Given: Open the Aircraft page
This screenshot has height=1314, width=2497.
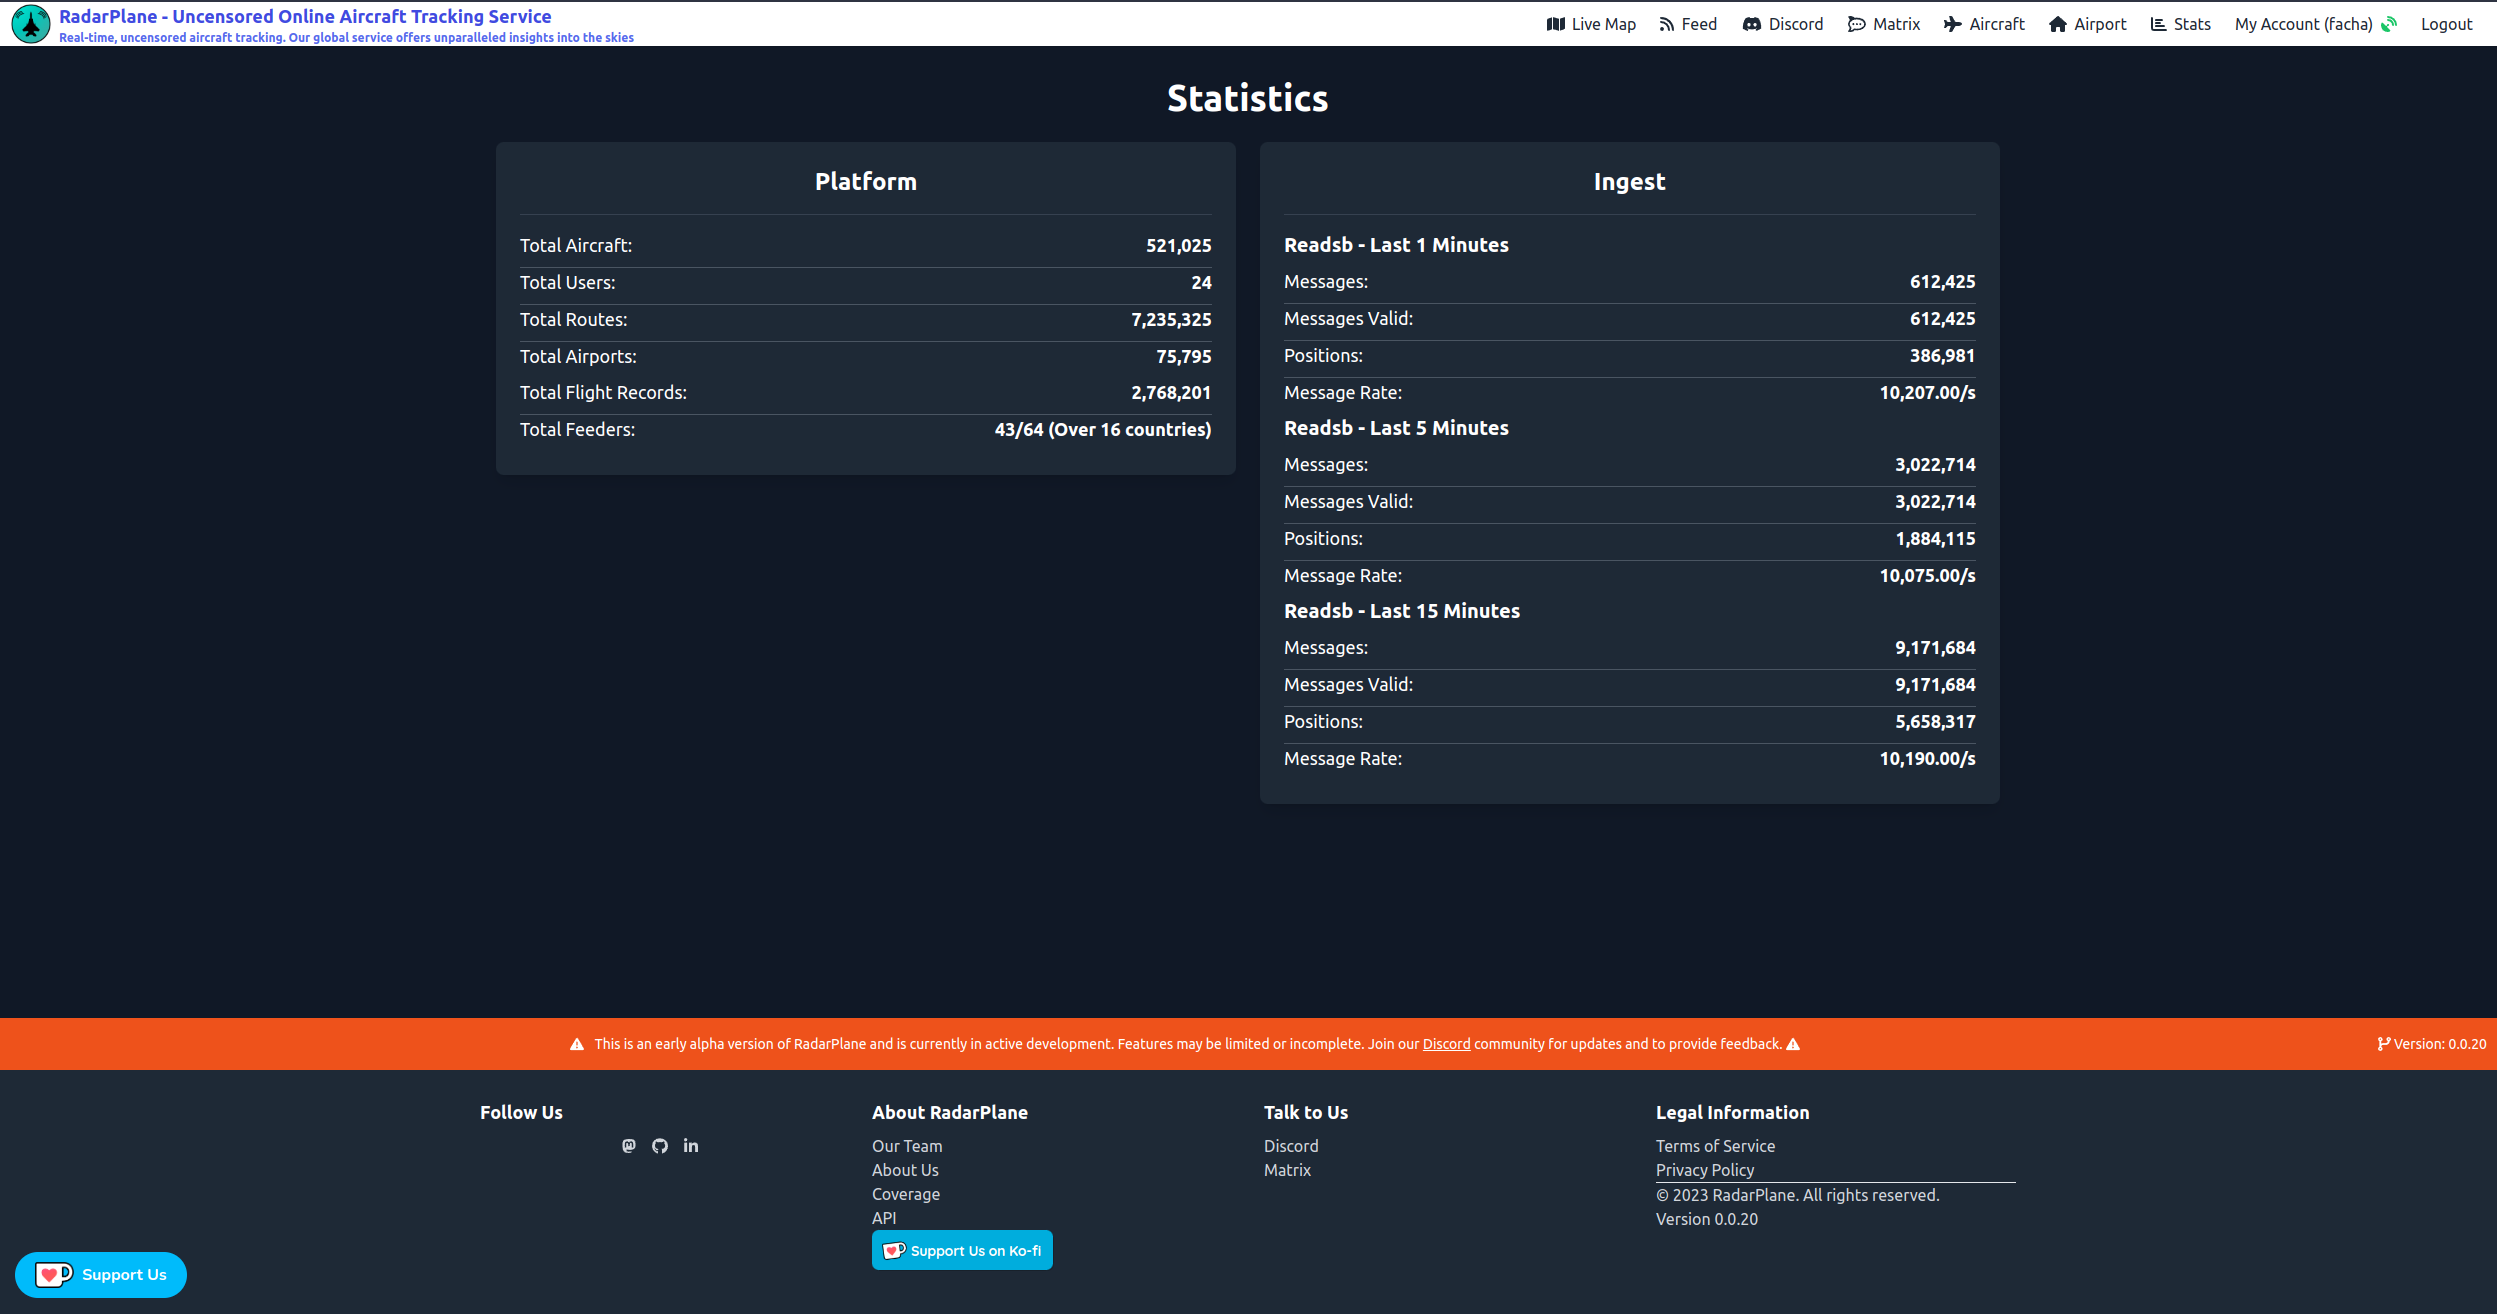Looking at the screenshot, I should [x=1984, y=24].
